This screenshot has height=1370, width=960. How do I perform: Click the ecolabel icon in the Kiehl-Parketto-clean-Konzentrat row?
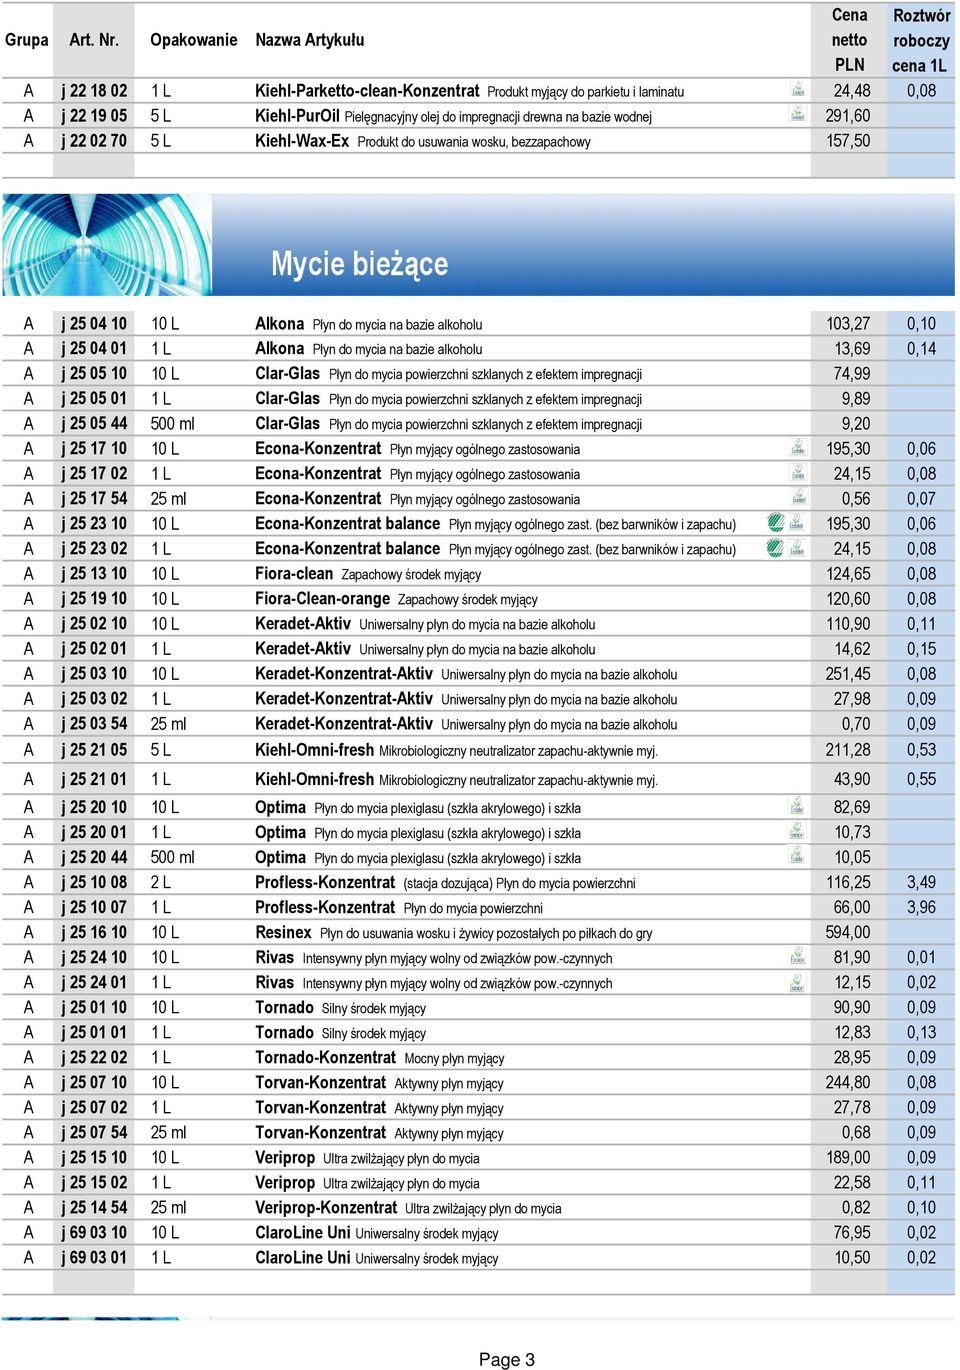pyautogui.click(x=797, y=90)
